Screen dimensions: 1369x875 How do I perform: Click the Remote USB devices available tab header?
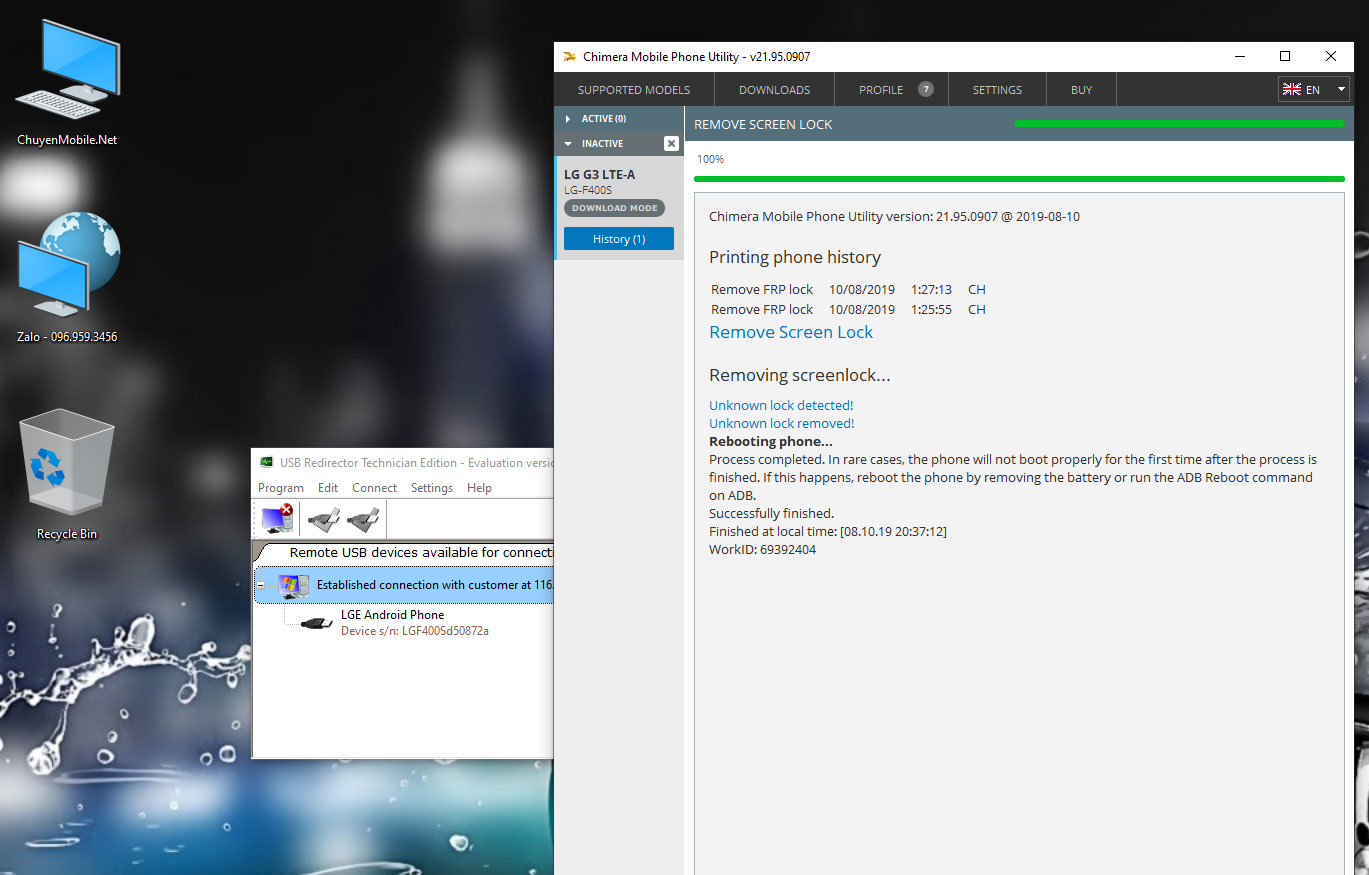(410, 552)
